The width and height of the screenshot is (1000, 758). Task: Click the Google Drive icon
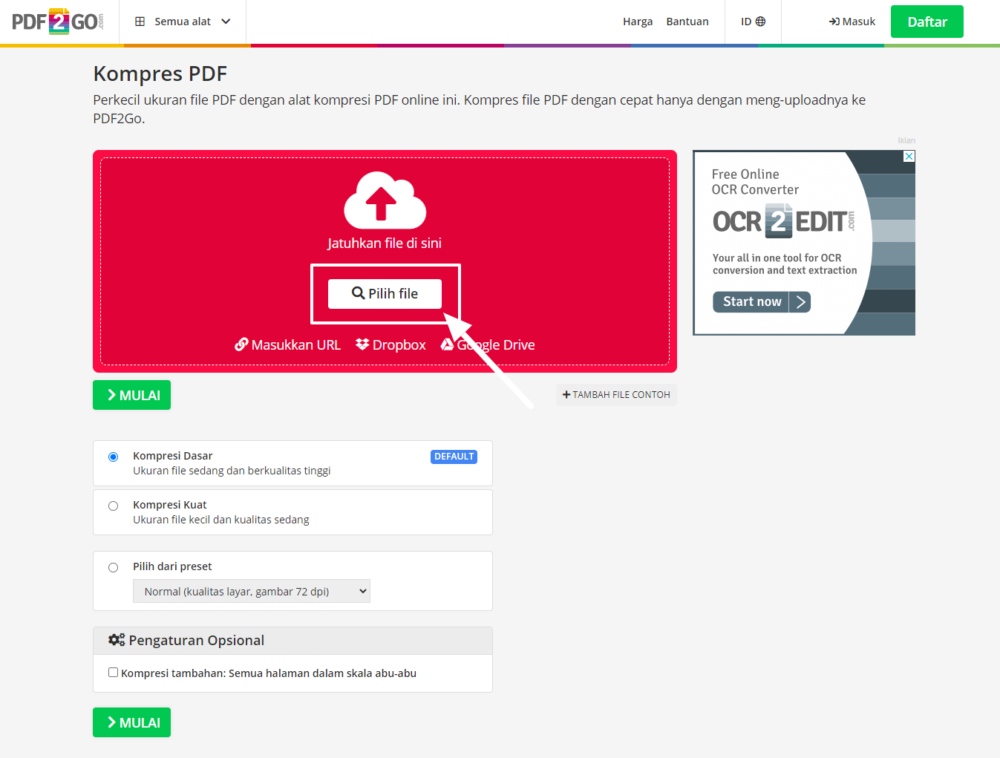coord(448,345)
